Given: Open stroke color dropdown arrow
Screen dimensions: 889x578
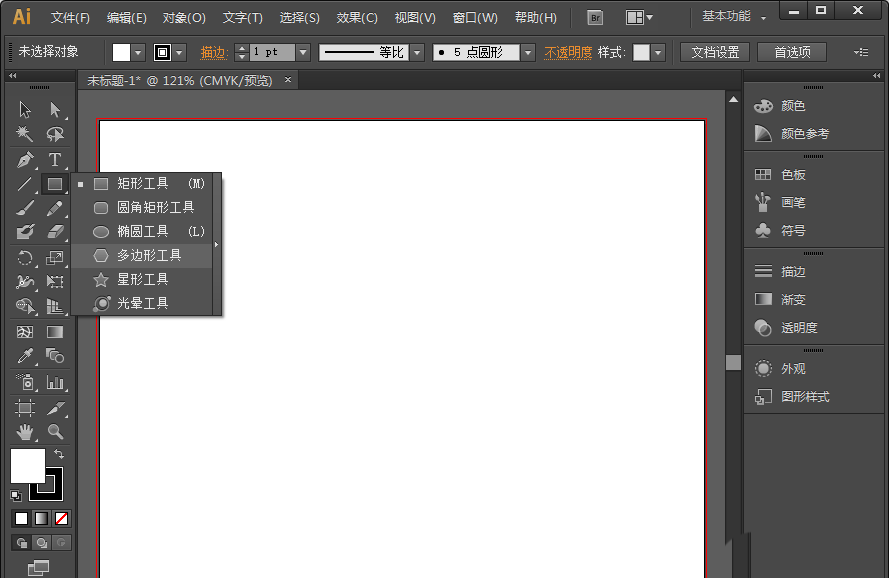Looking at the screenshot, I should (179, 53).
